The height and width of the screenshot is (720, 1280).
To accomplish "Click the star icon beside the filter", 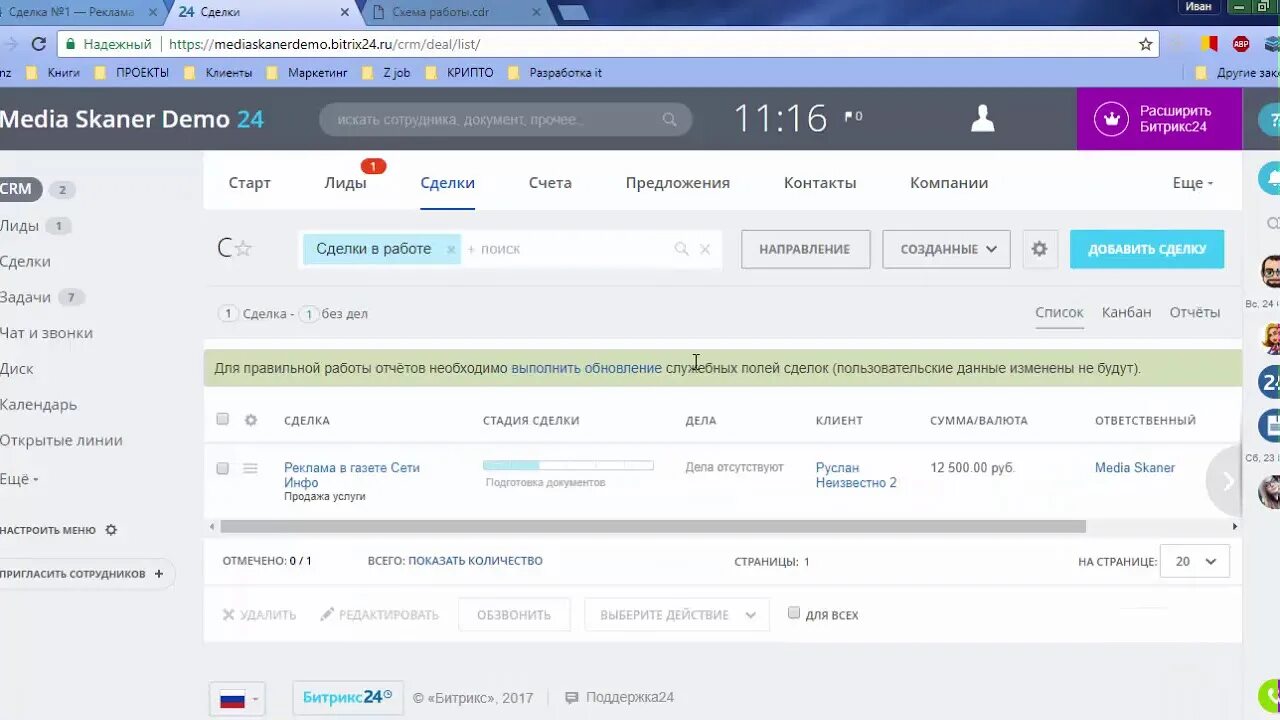I will tap(243, 249).
